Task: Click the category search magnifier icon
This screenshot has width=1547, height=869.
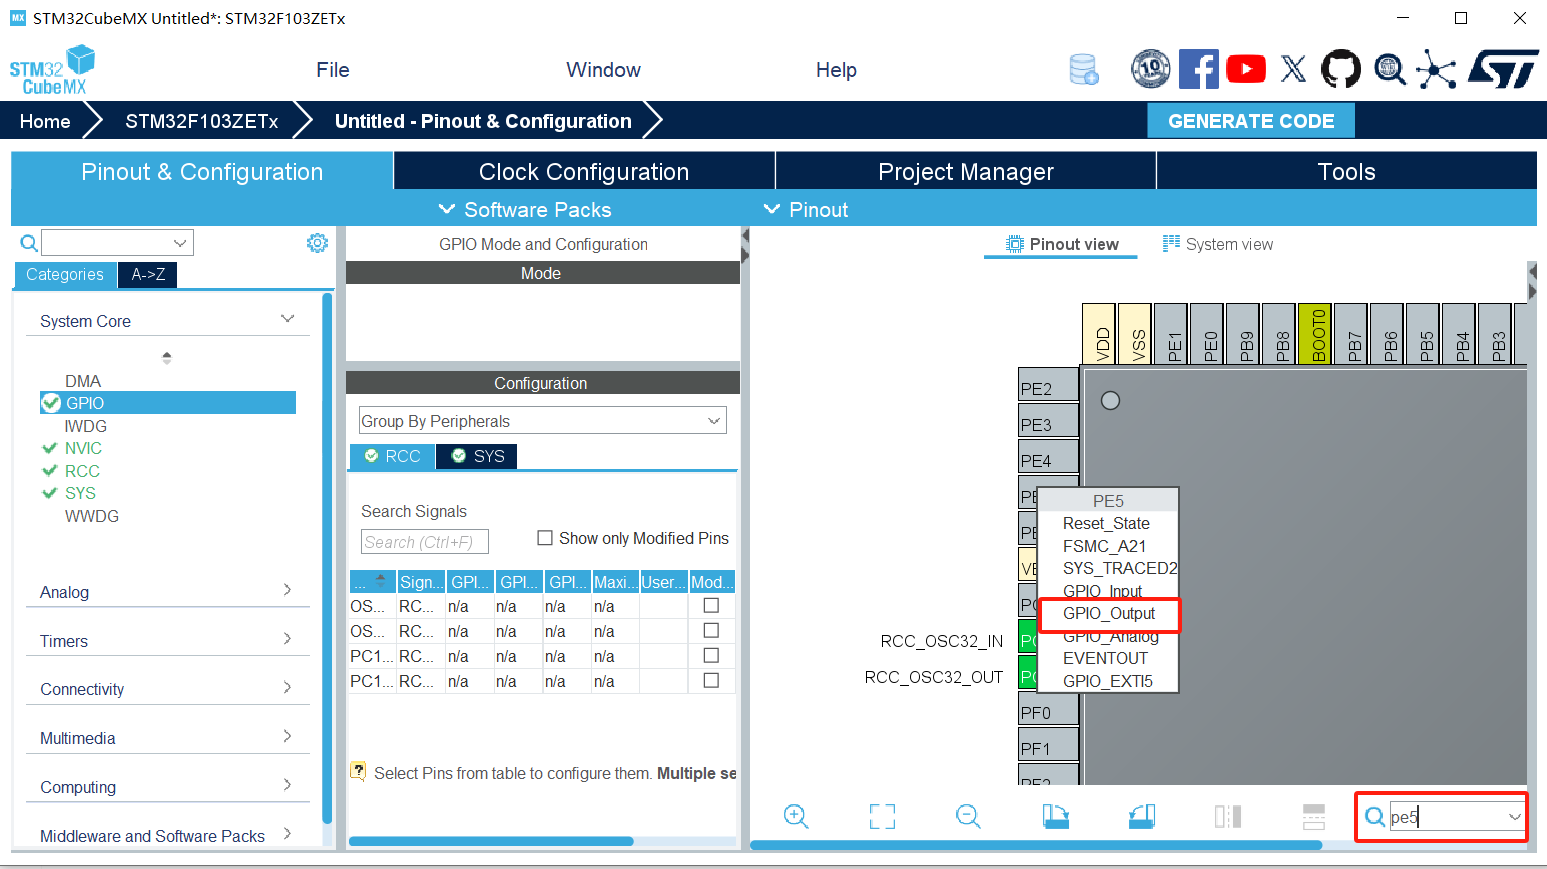Action: (x=29, y=243)
